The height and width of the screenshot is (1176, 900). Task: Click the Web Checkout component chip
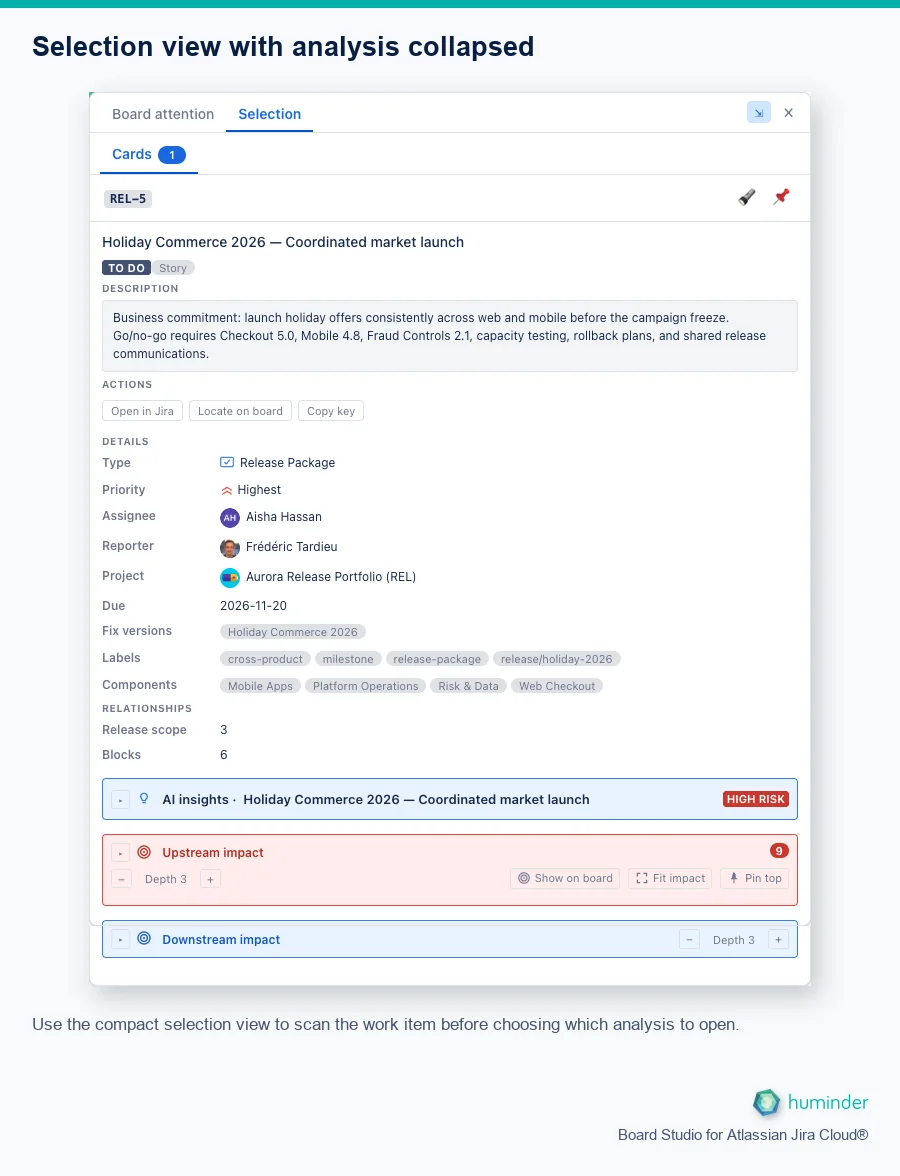(x=556, y=686)
